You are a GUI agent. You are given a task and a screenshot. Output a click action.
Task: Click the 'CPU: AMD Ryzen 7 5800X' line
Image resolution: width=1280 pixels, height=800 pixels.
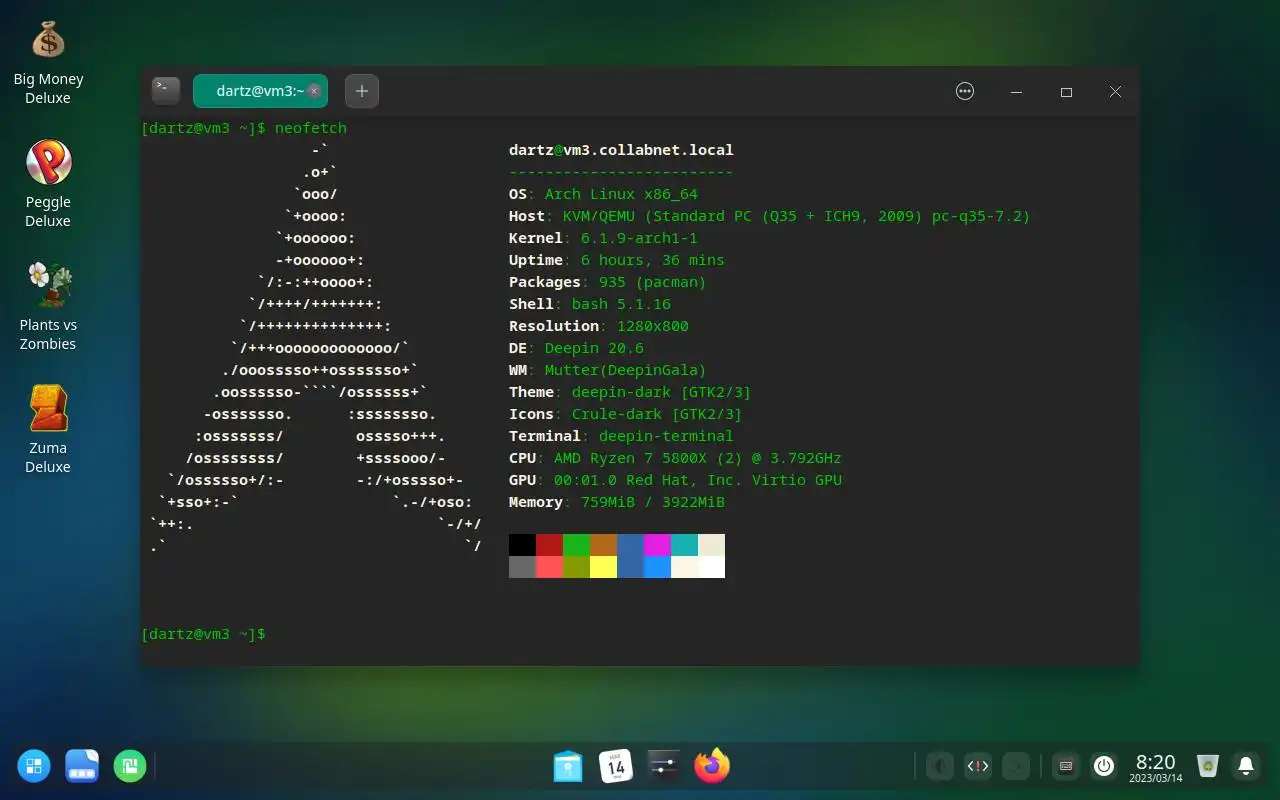tap(675, 458)
